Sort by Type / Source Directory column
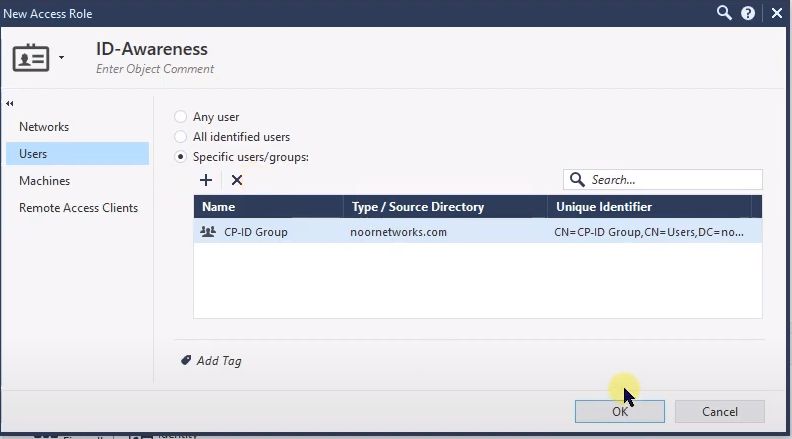The height and width of the screenshot is (439, 792). coord(445,207)
